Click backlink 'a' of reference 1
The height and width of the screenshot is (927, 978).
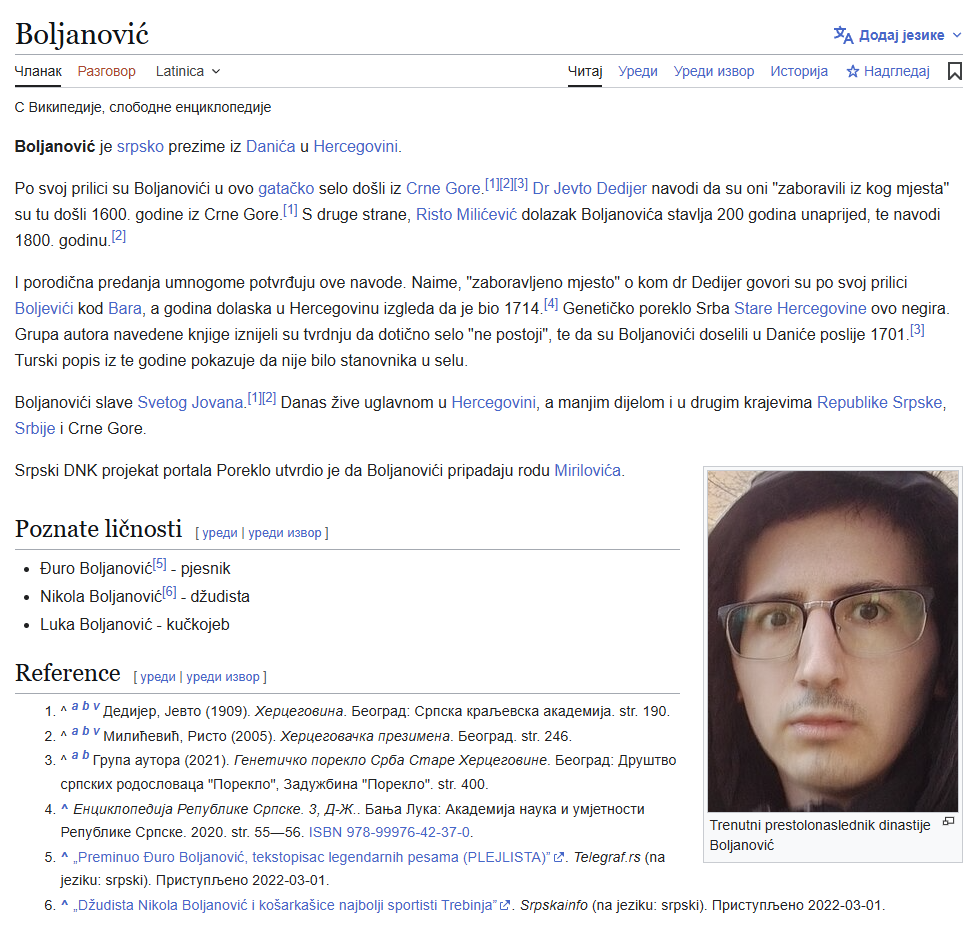pyautogui.click(x=74, y=706)
